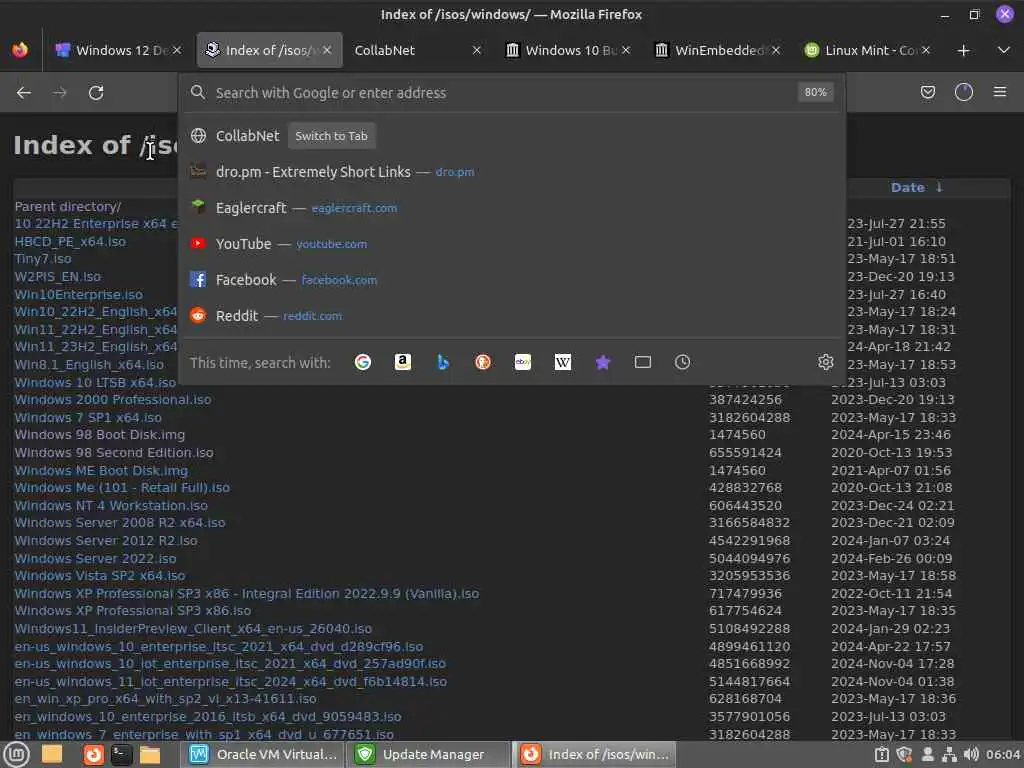
Task: Select Index of /isos tab
Action: click(269, 50)
